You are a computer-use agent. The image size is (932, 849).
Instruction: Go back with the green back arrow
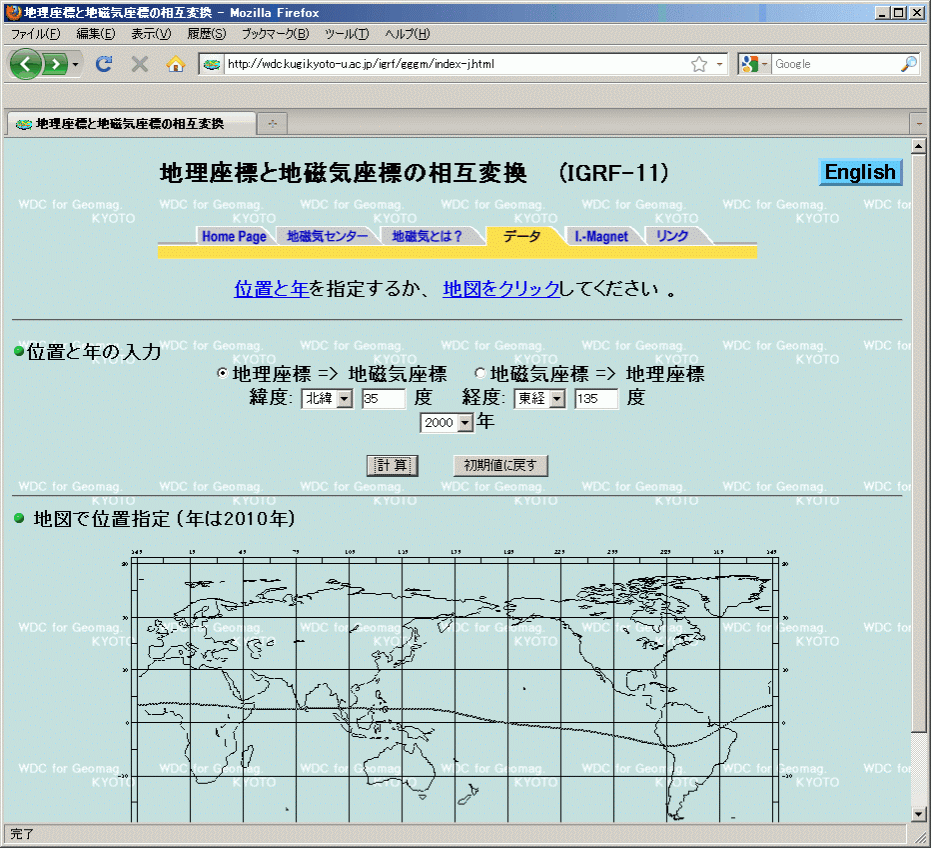pyautogui.click(x=26, y=64)
